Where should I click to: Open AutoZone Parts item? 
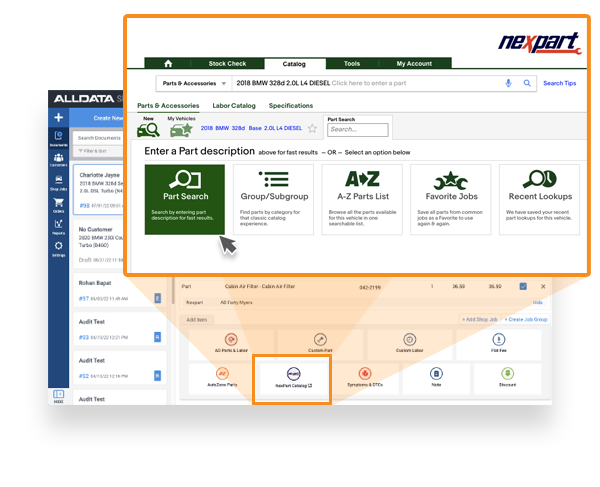[222, 378]
